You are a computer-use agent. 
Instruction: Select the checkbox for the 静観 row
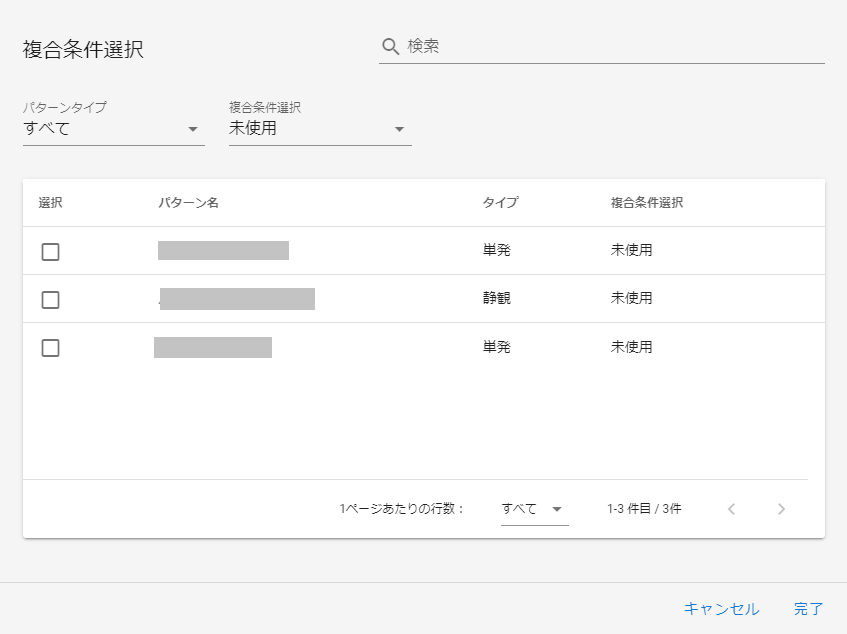[x=51, y=300]
